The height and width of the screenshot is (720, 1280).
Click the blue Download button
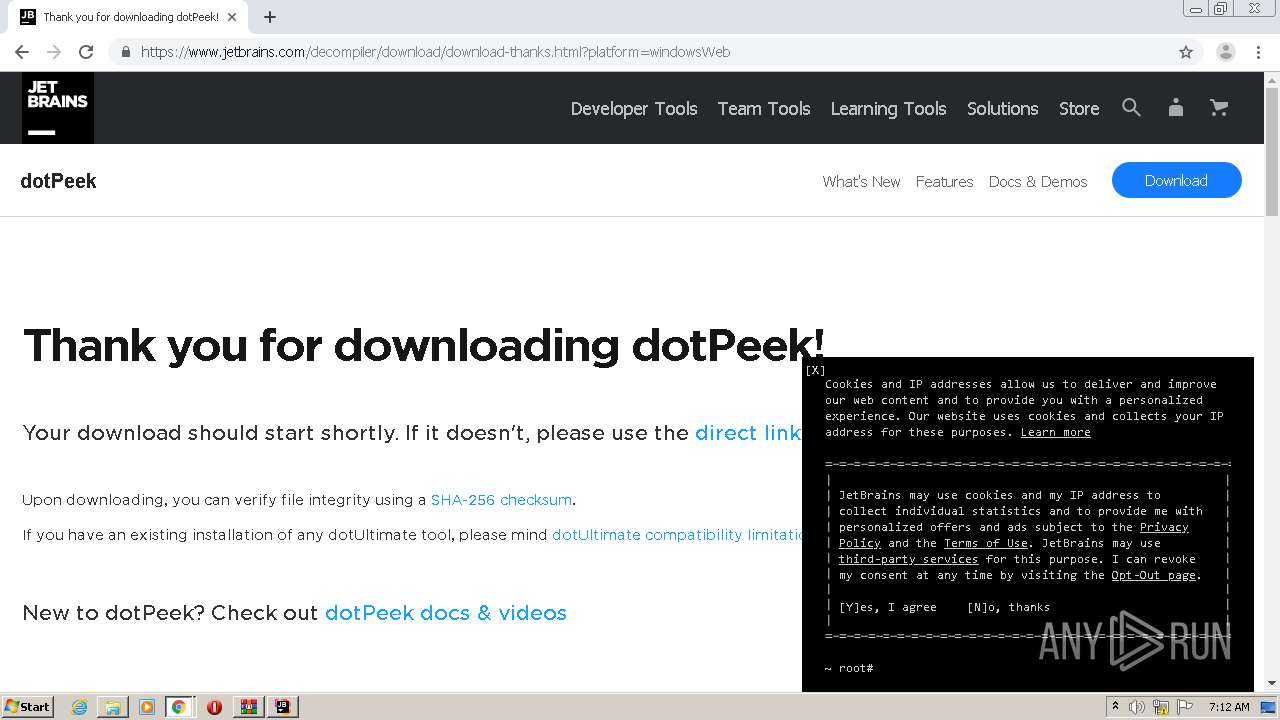[x=1176, y=180]
